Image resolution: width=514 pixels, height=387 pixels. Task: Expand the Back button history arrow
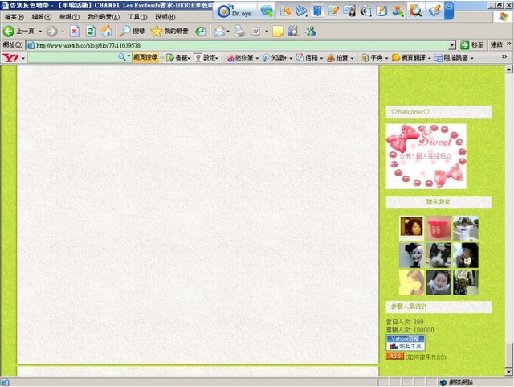click(x=40, y=31)
